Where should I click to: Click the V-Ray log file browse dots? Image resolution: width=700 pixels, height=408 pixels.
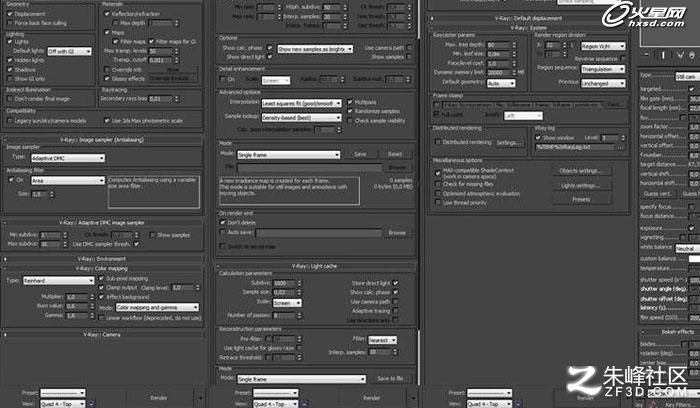click(x=620, y=147)
